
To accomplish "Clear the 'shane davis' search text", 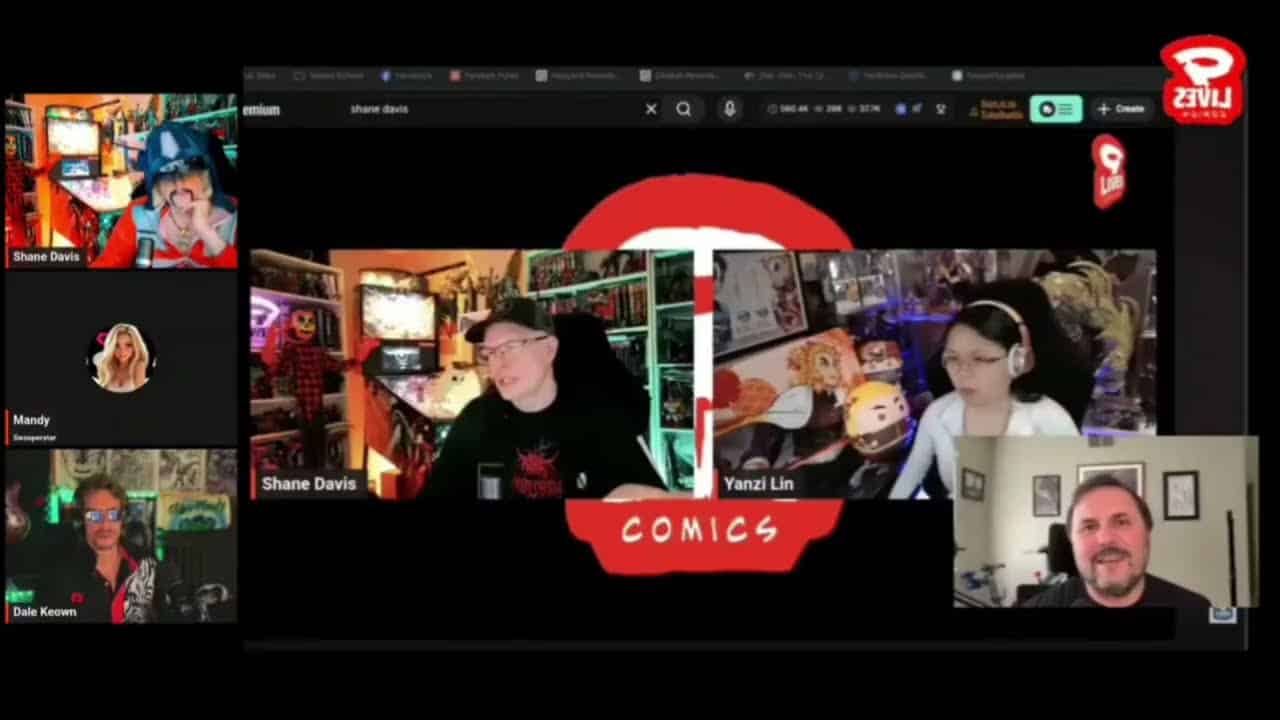I will click(651, 109).
